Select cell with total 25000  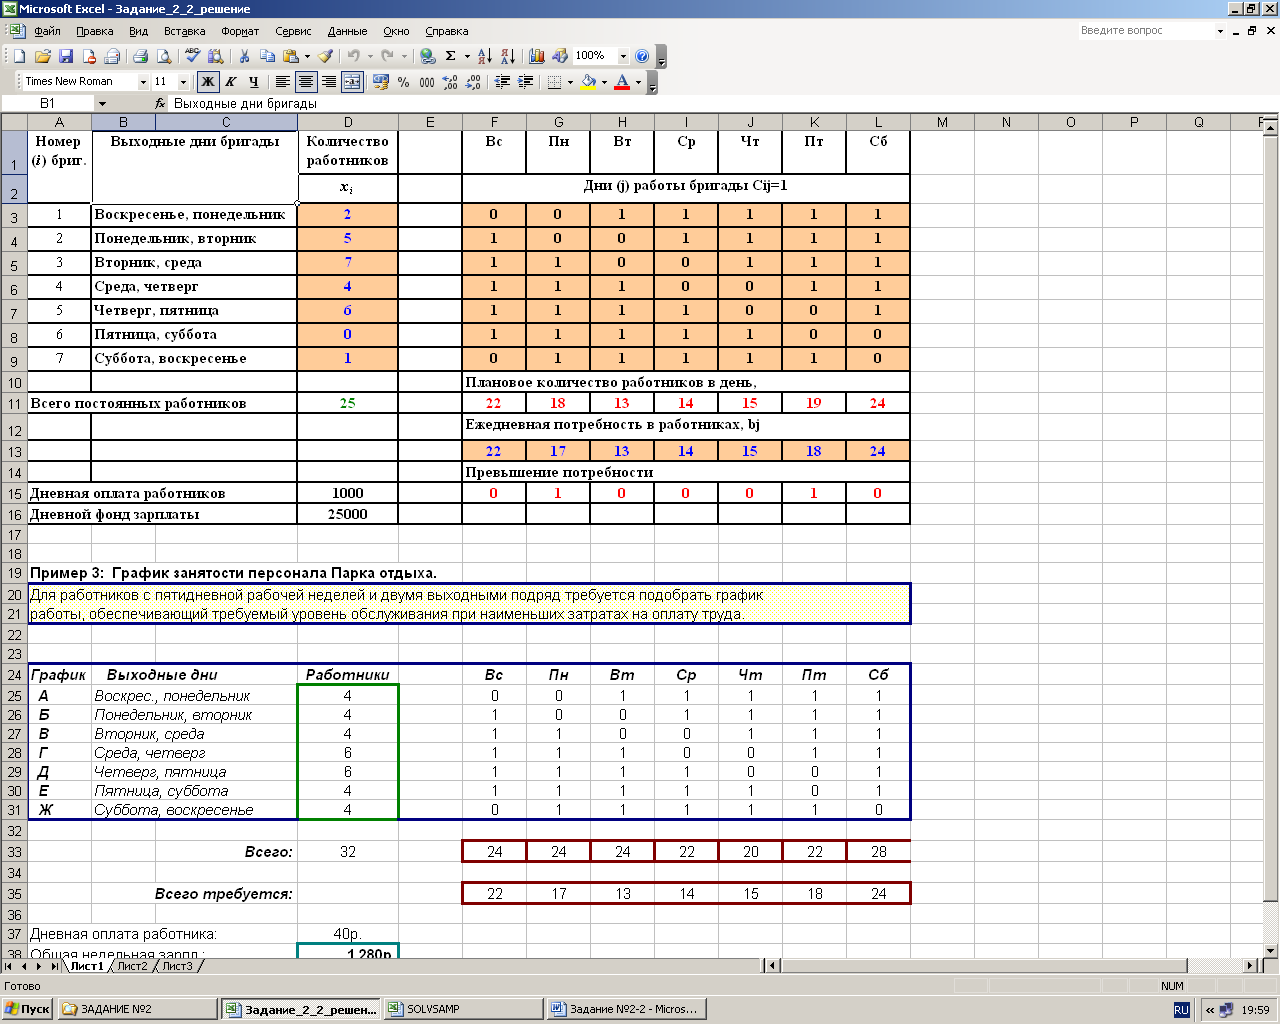coord(348,514)
